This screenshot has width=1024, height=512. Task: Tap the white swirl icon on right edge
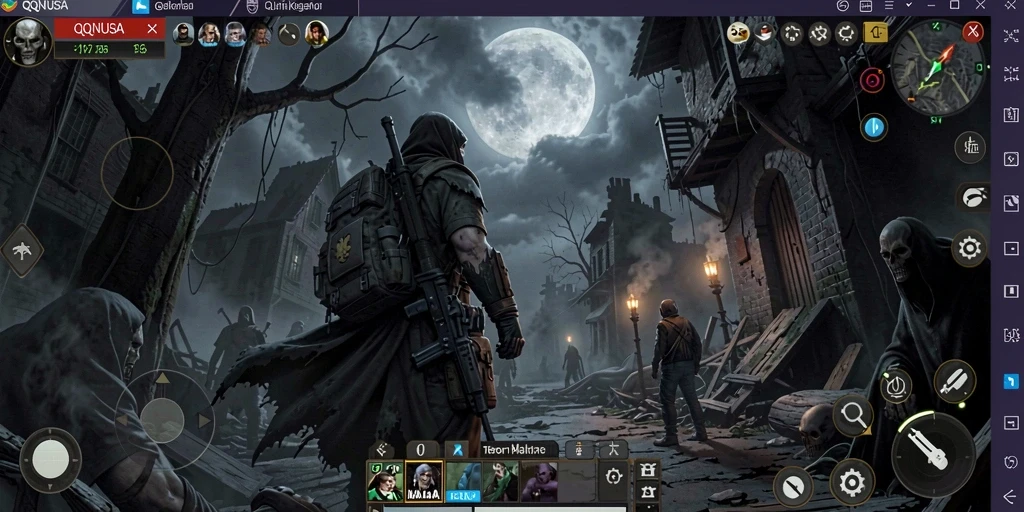[x=973, y=197]
